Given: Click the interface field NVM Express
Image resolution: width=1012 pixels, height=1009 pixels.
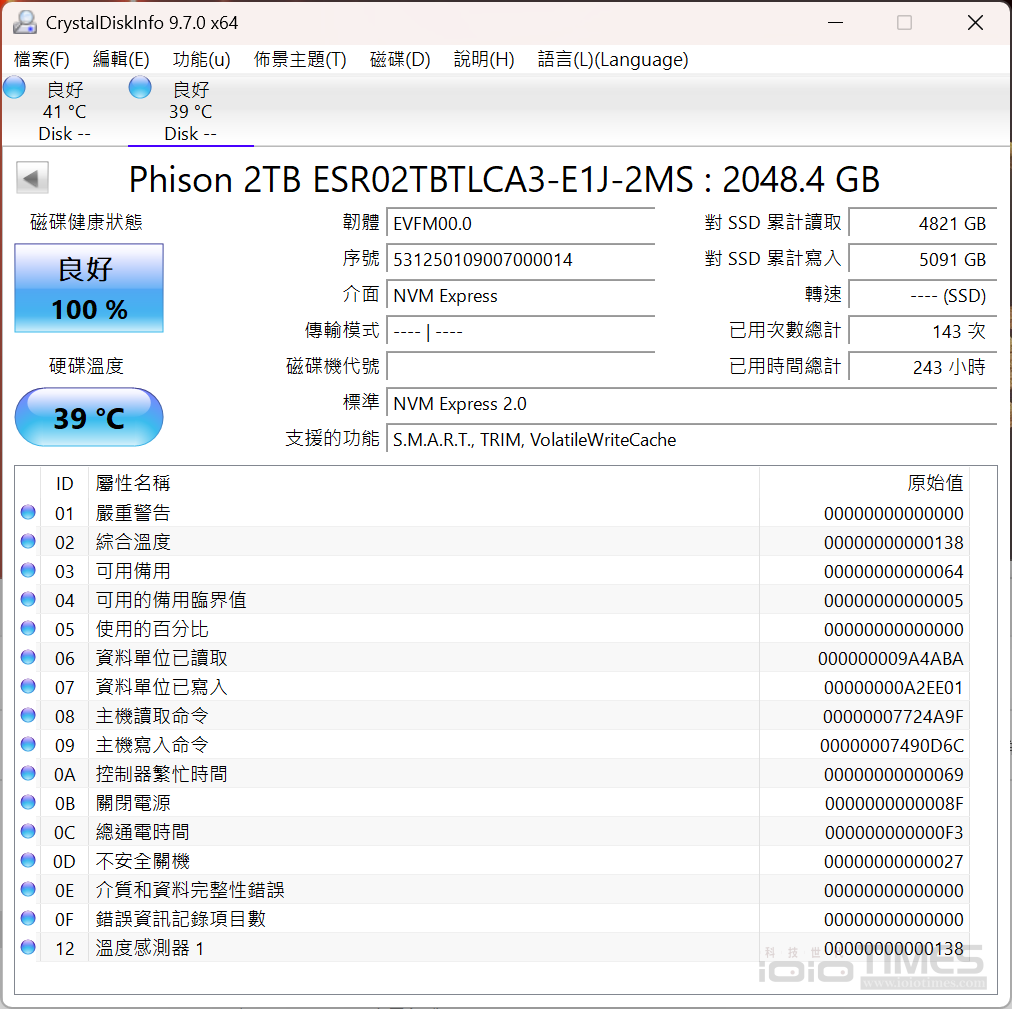Looking at the screenshot, I should 521,296.
